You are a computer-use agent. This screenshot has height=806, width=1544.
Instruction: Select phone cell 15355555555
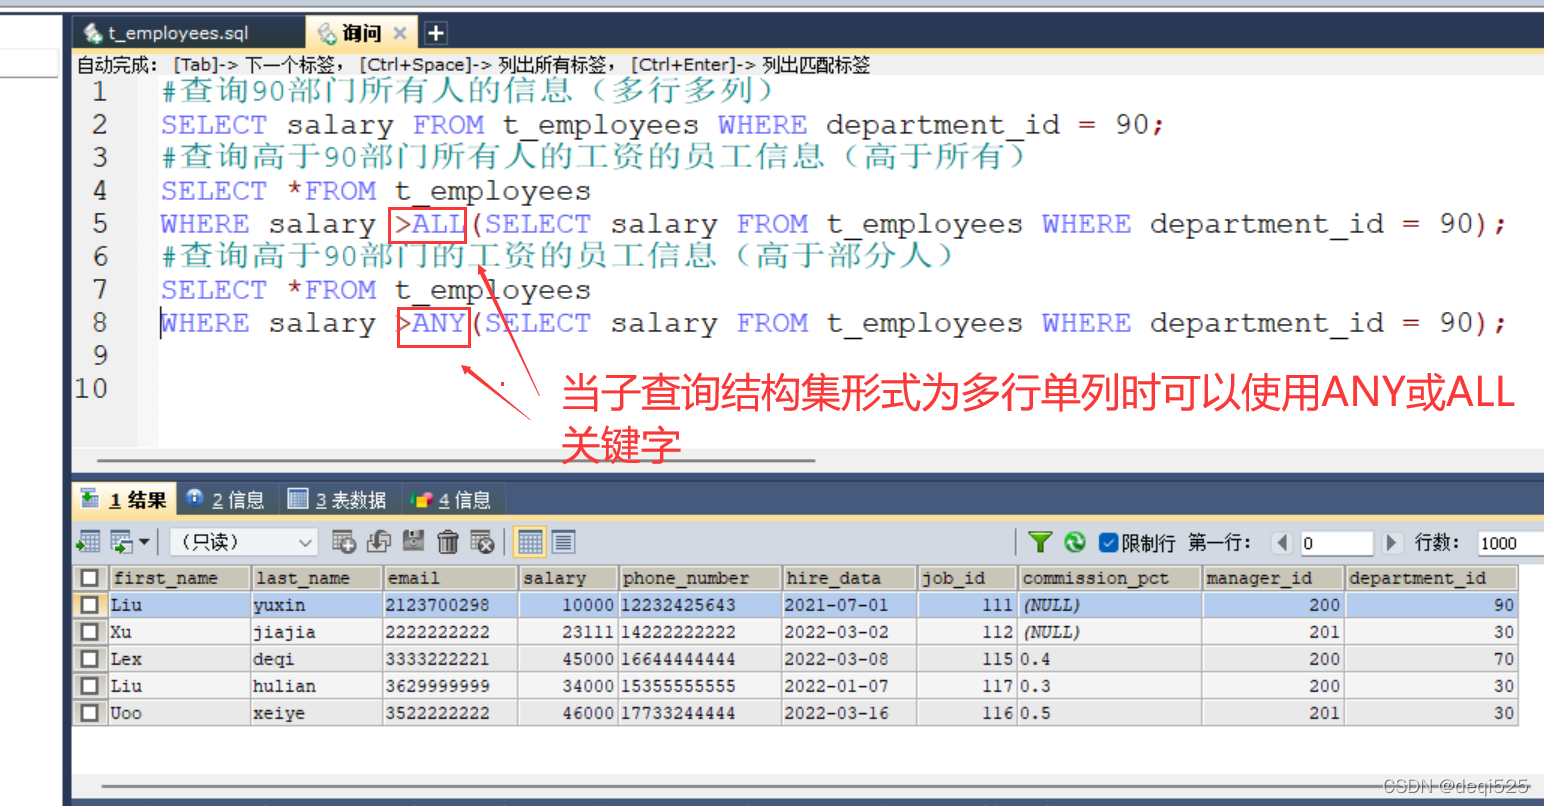click(x=700, y=686)
